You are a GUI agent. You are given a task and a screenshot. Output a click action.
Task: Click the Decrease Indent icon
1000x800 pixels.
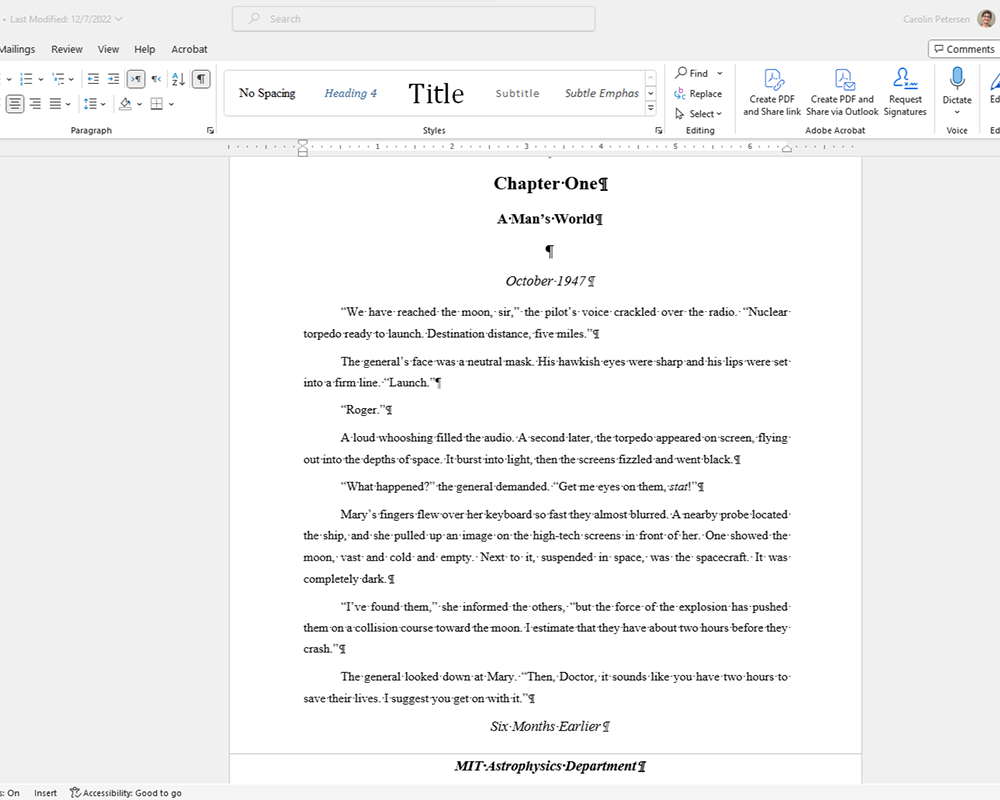pyautogui.click(x=93, y=79)
